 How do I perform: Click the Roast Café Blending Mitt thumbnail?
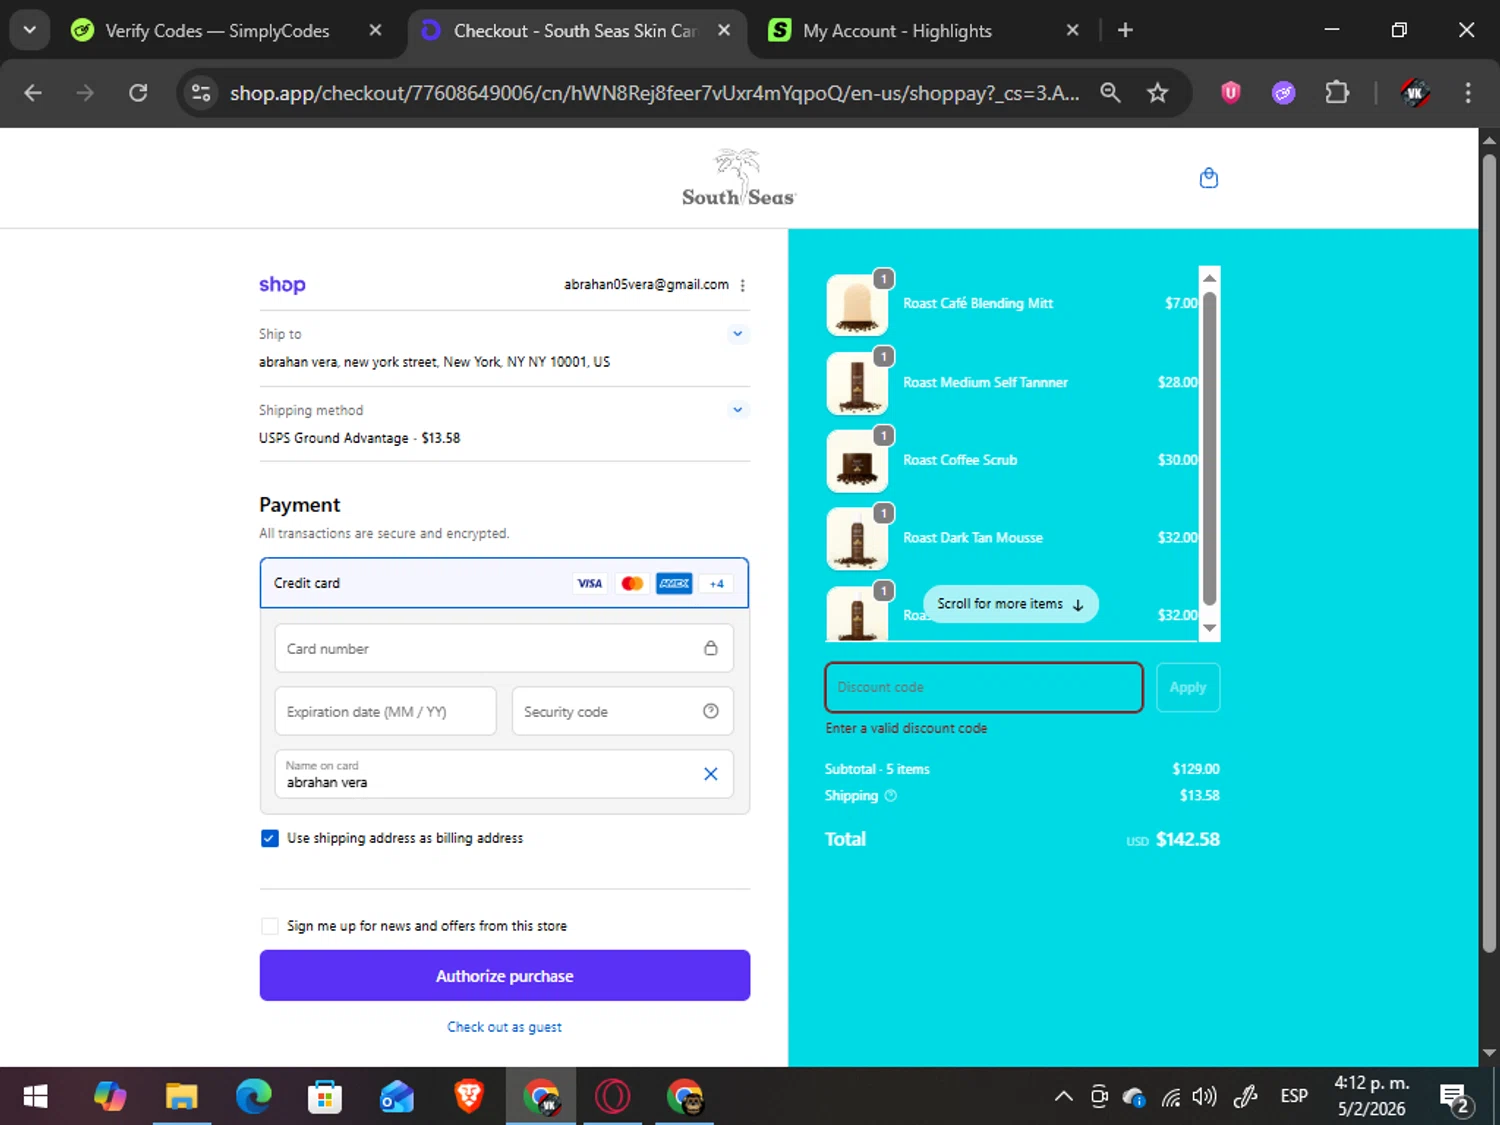(x=857, y=305)
